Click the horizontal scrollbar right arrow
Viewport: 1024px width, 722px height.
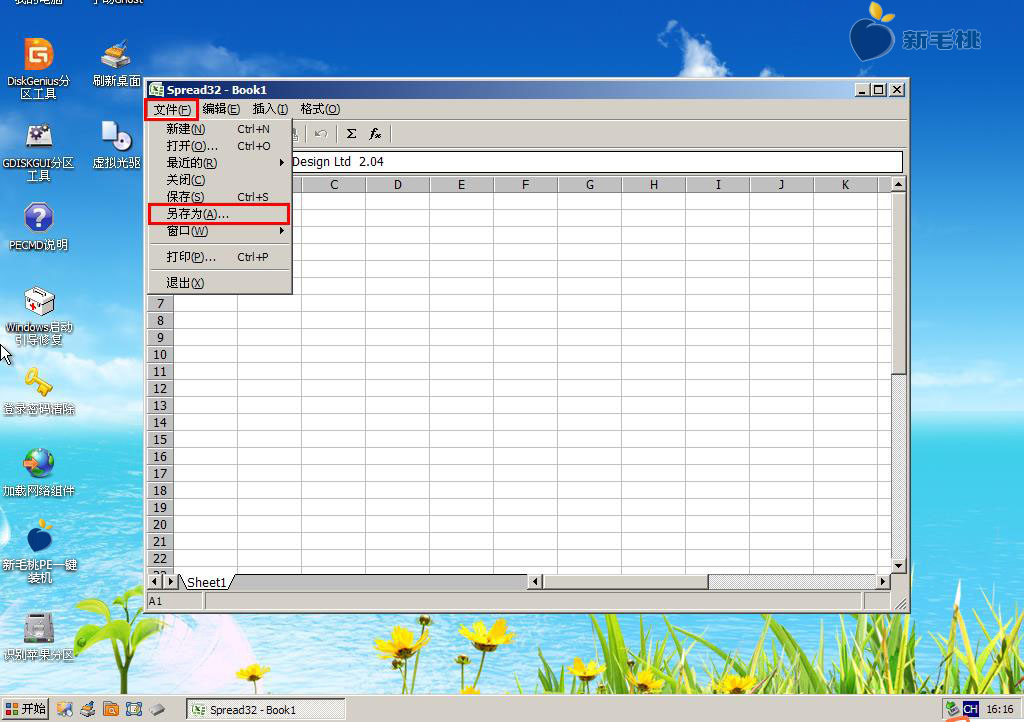tap(883, 581)
